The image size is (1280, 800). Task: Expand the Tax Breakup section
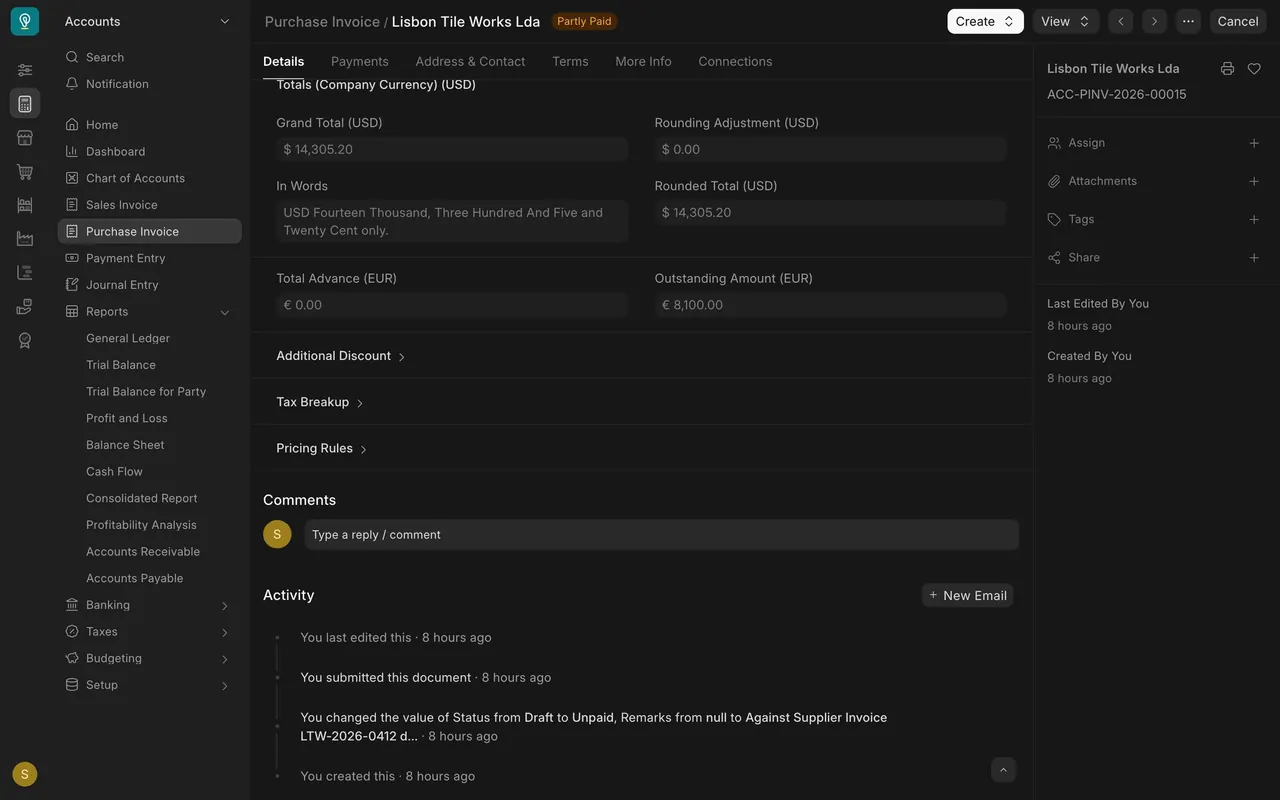pos(320,402)
